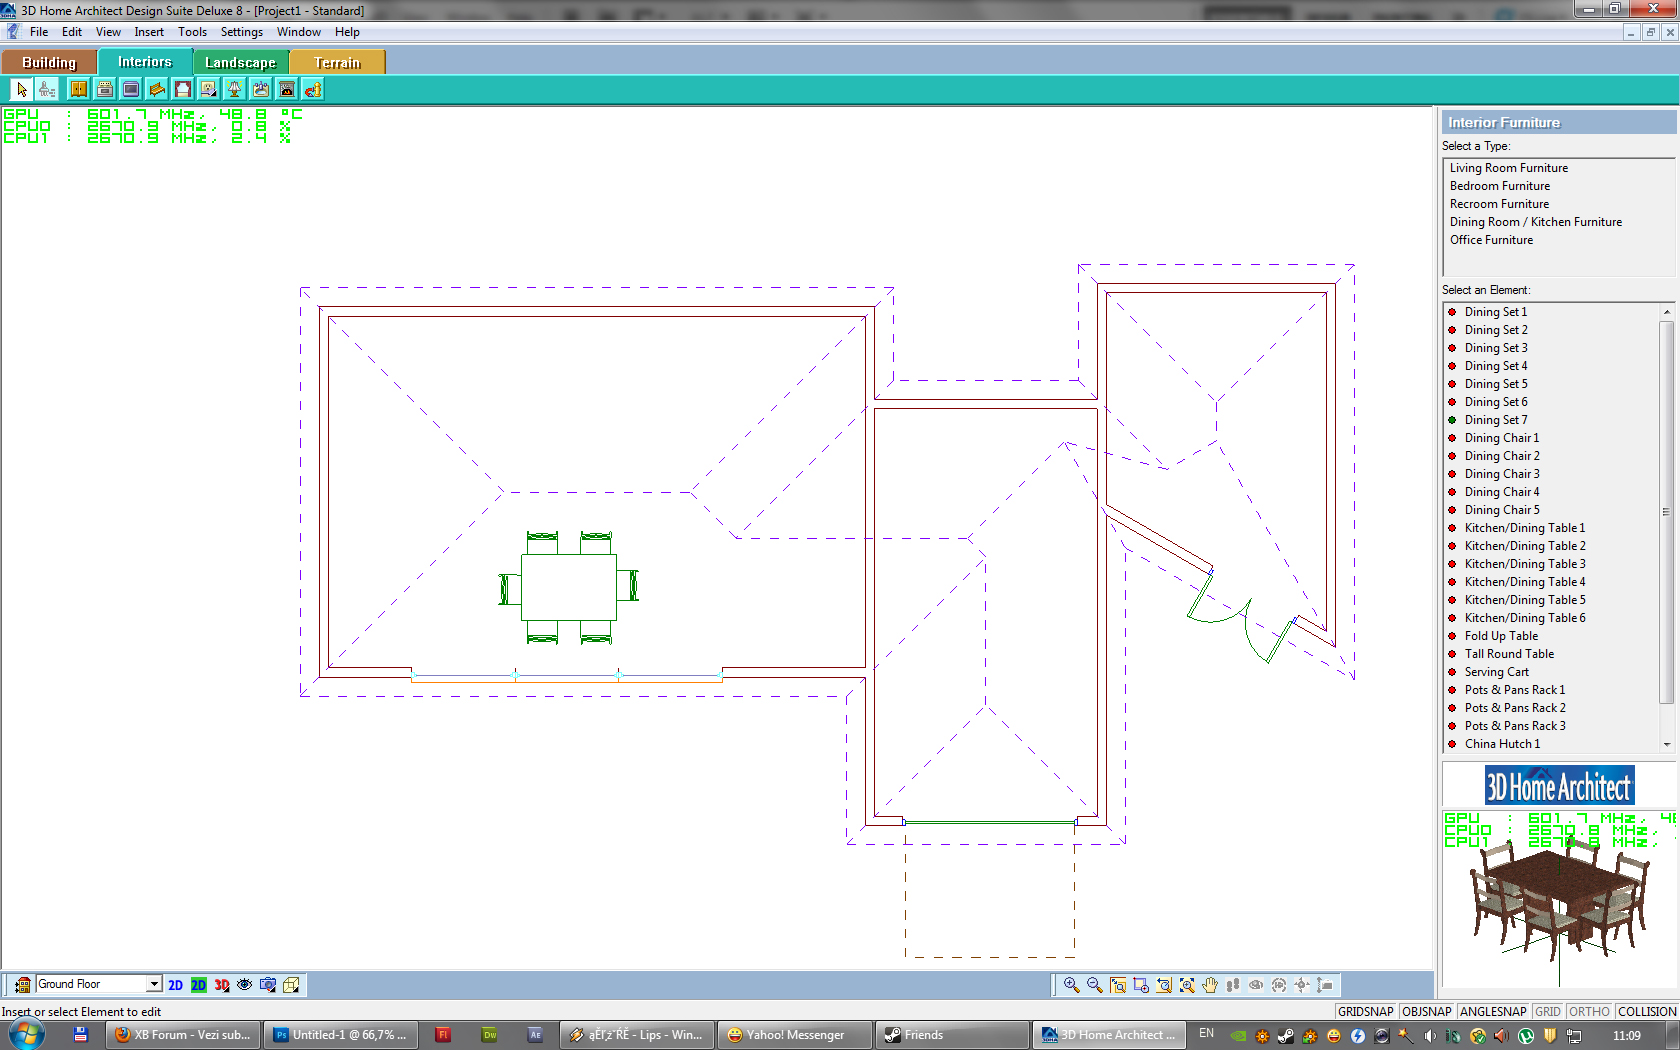This screenshot has width=1680, height=1050.
Task: Toggle GRIDSNAP in status bar
Action: 1365,1011
